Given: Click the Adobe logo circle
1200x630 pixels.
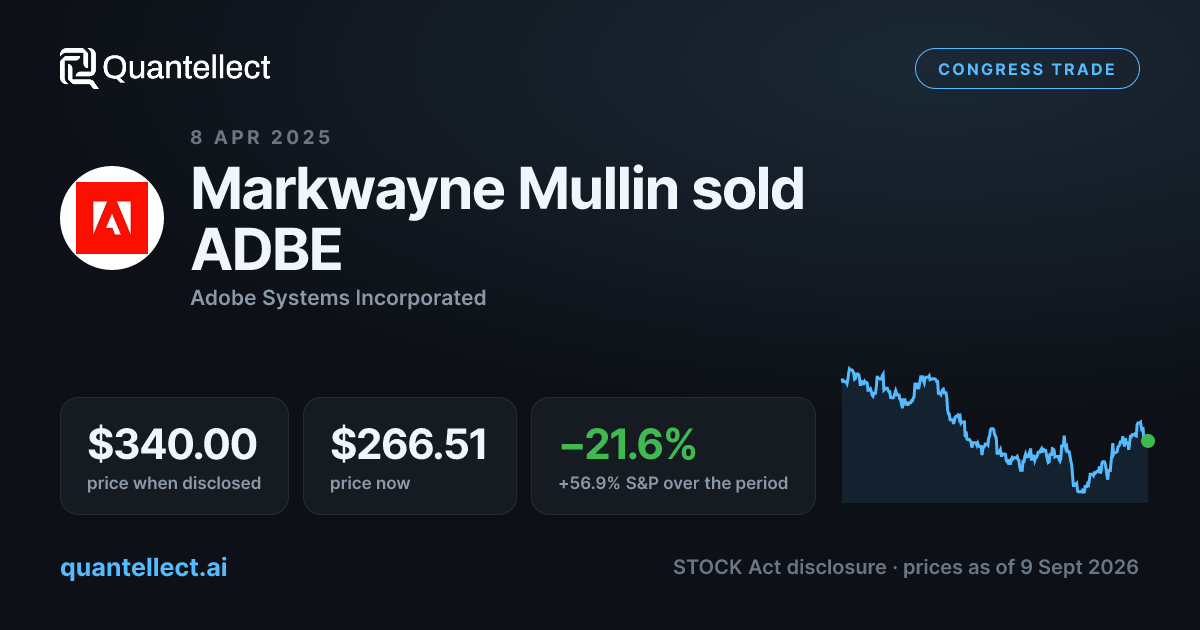Looking at the screenshot, I should (112, 218).
